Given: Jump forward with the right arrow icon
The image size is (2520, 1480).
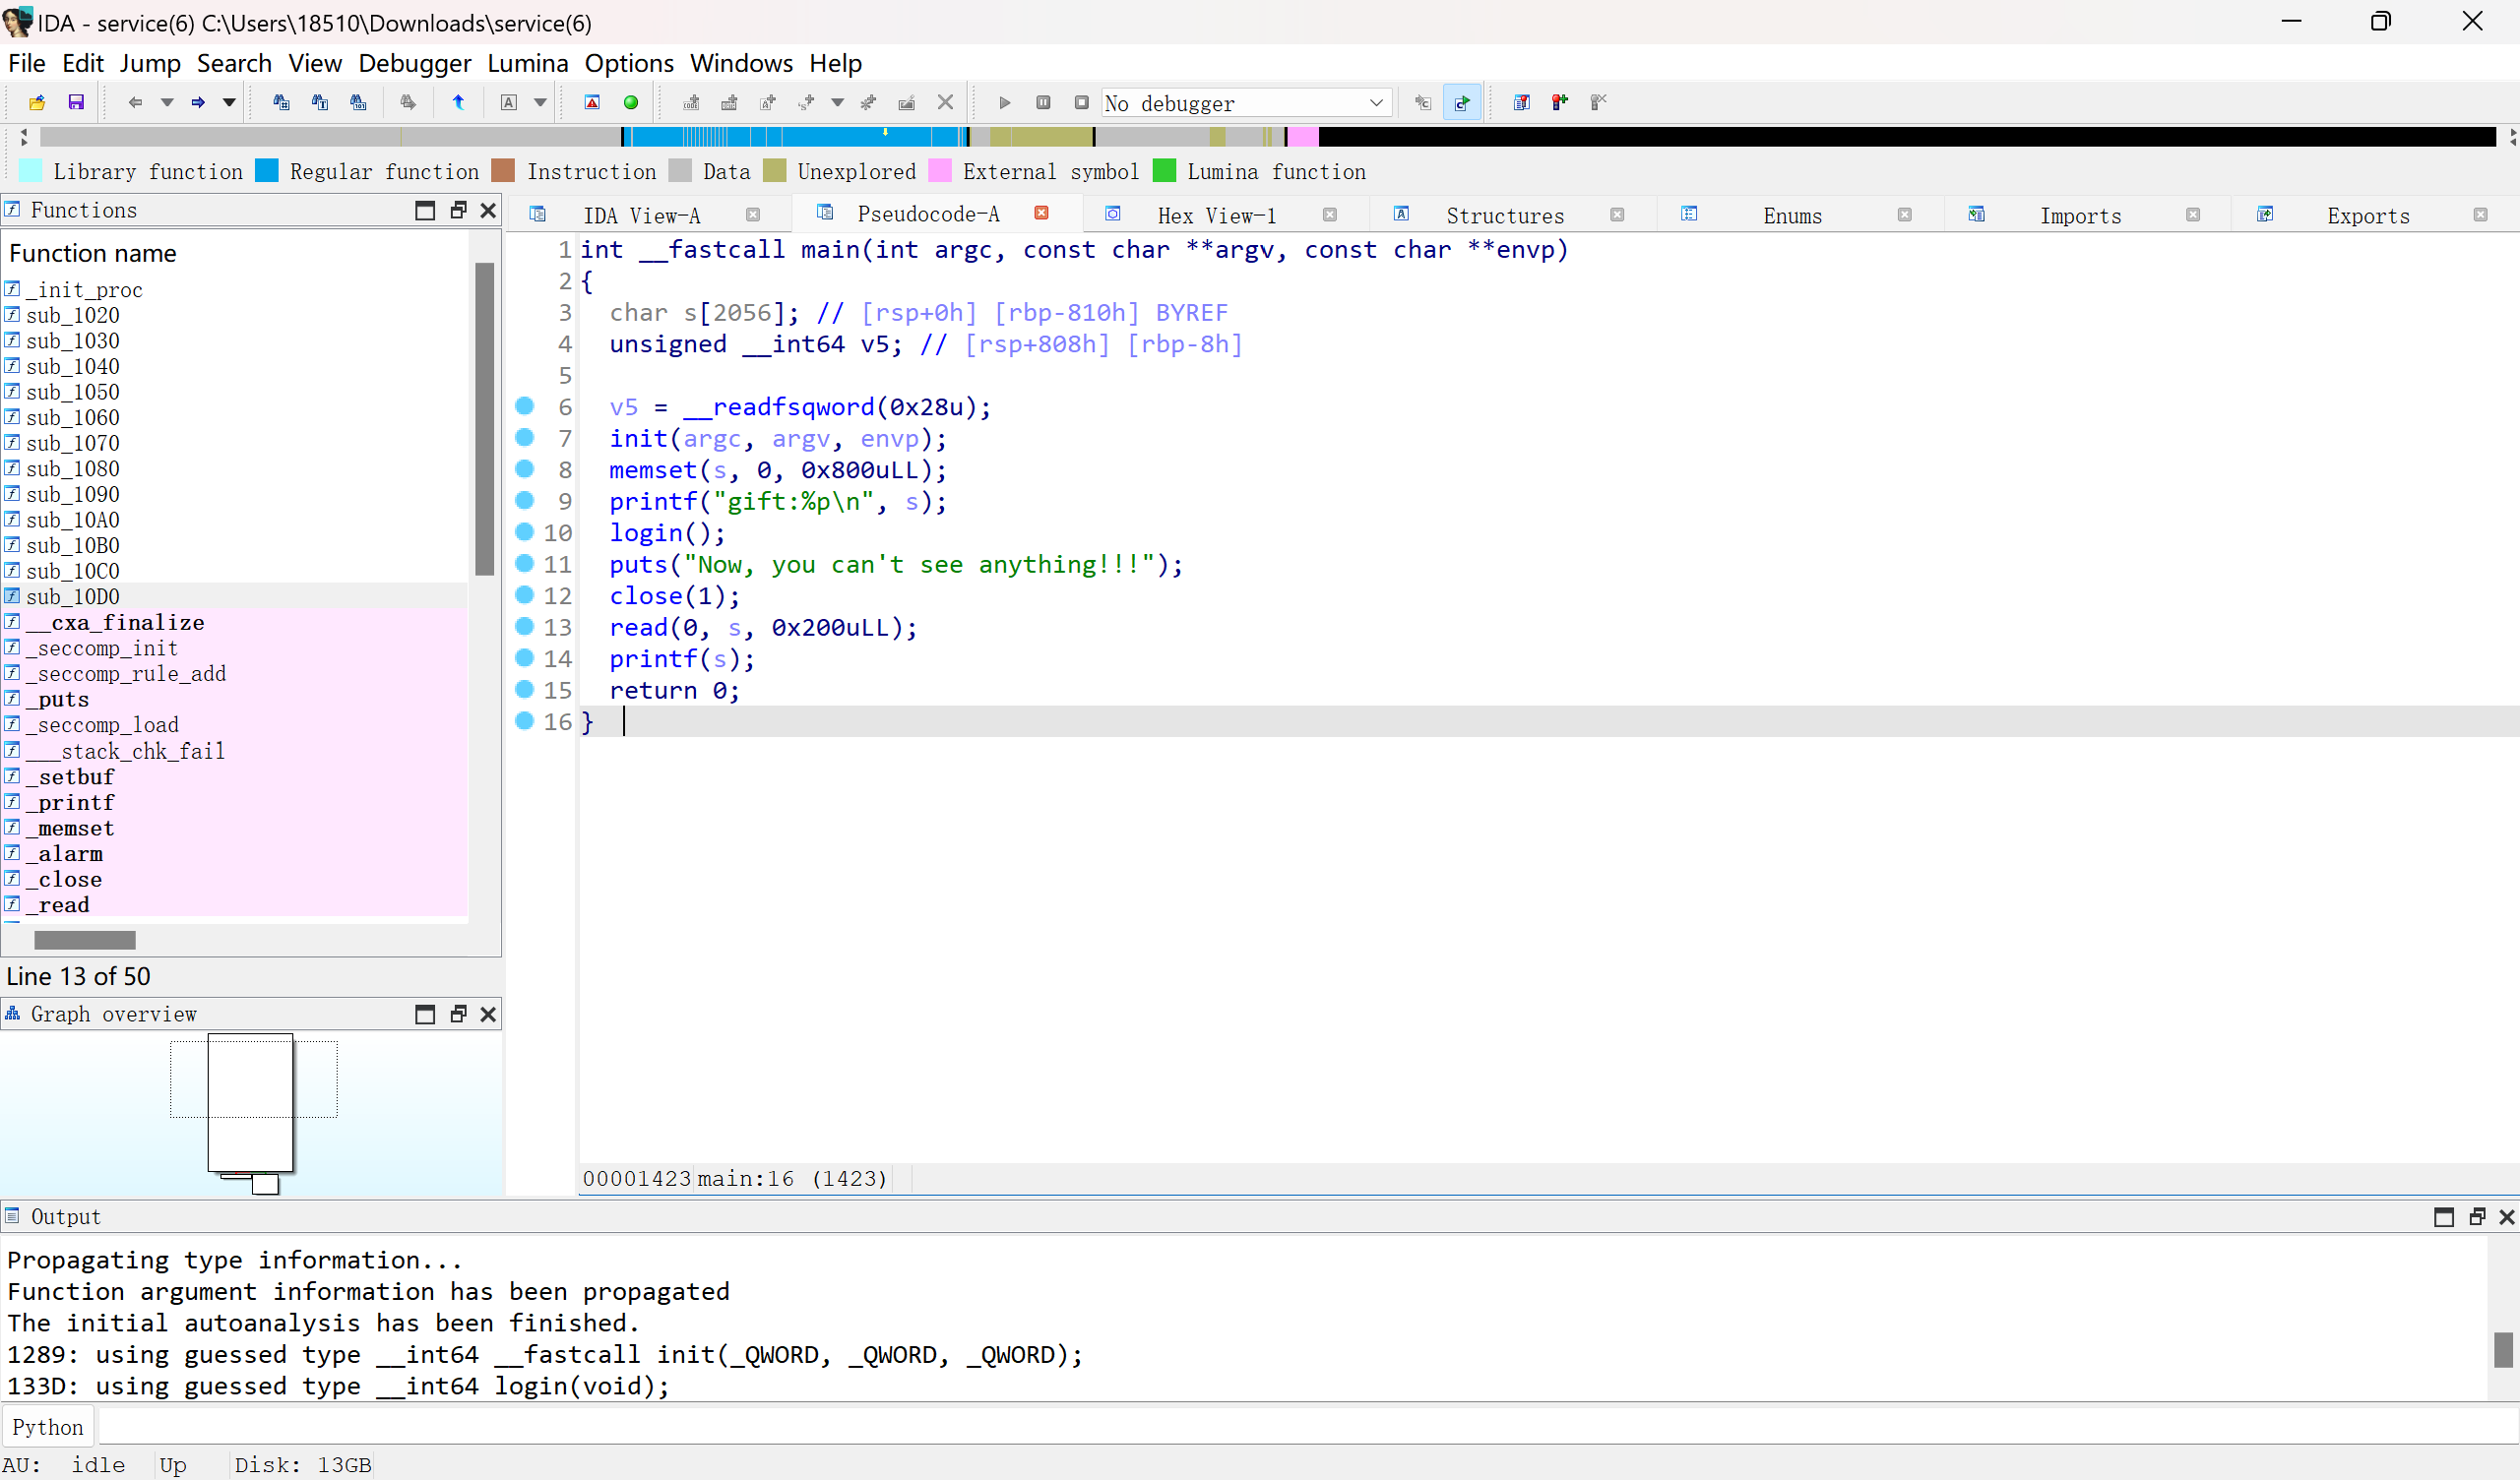Looking at the screenshot, I should (198, 102).
